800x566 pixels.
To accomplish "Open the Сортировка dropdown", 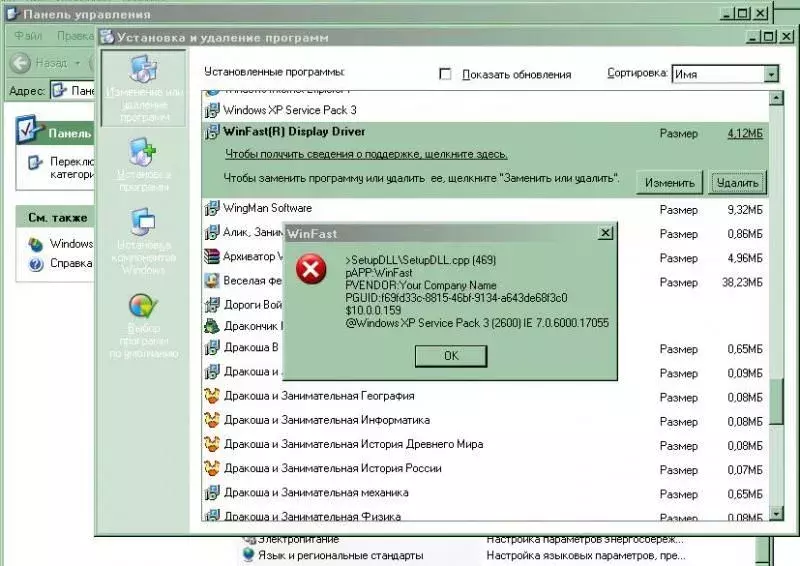I will click(771, 74).
